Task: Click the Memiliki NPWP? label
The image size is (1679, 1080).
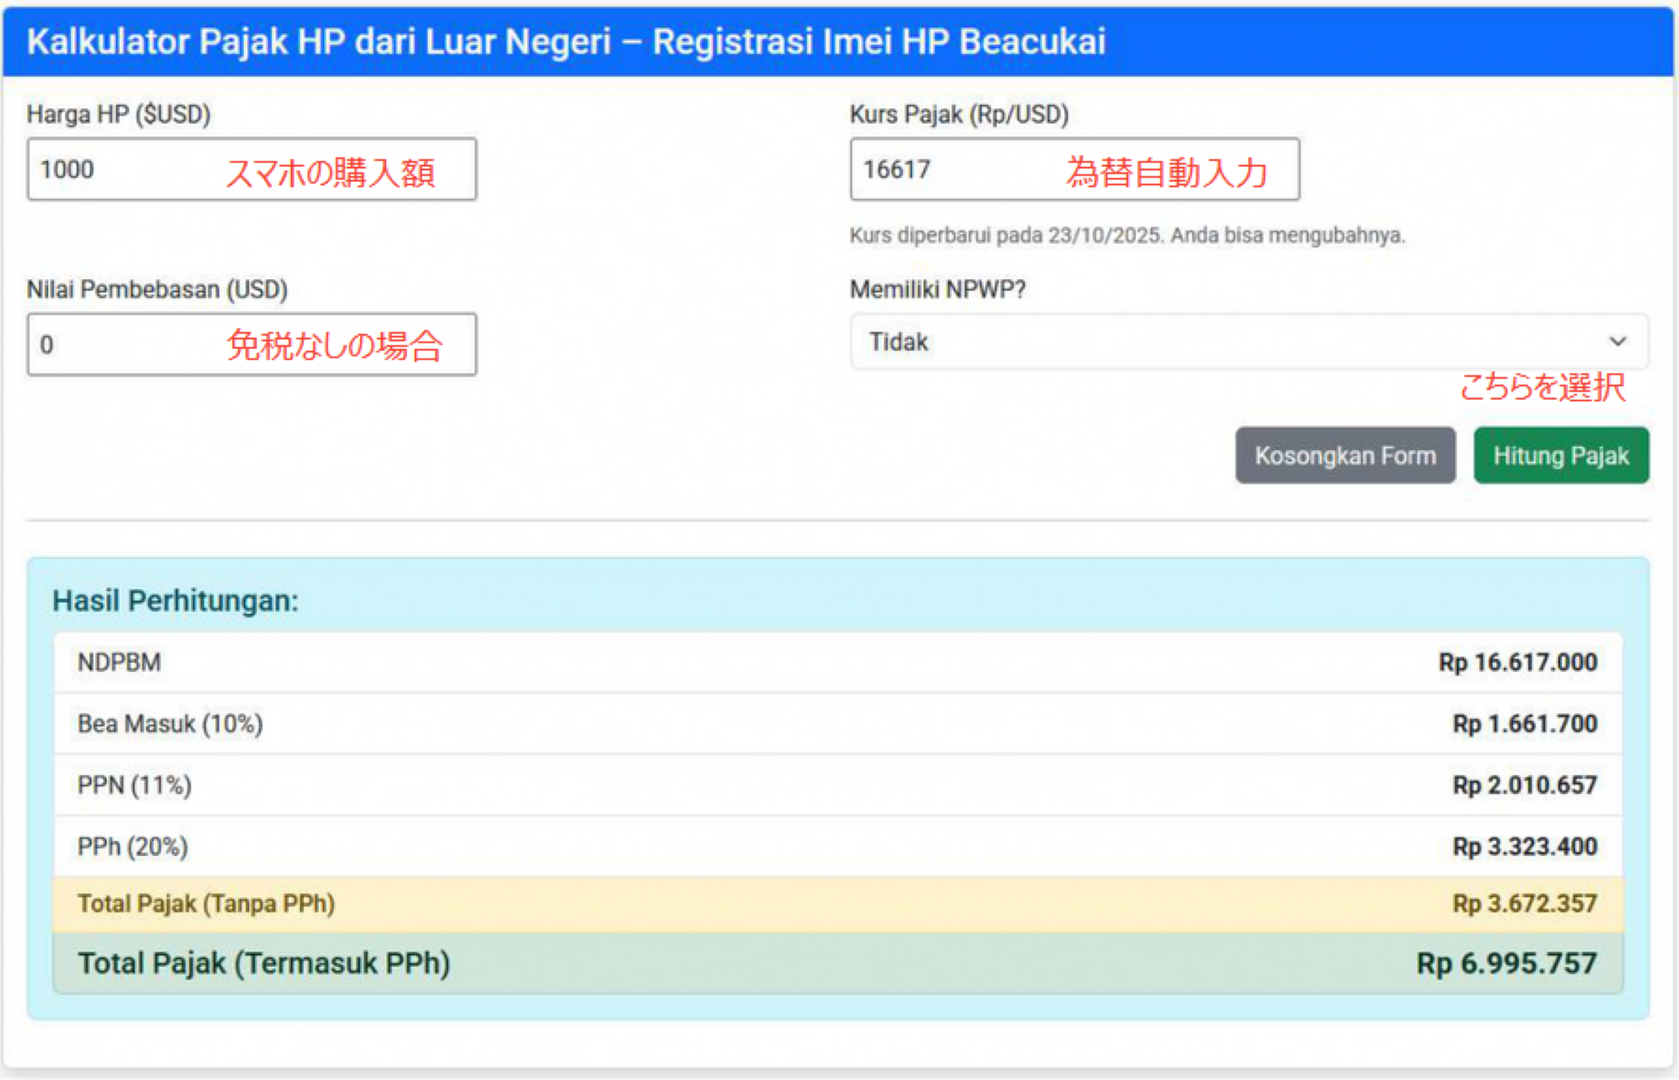Action: point(937,290)
